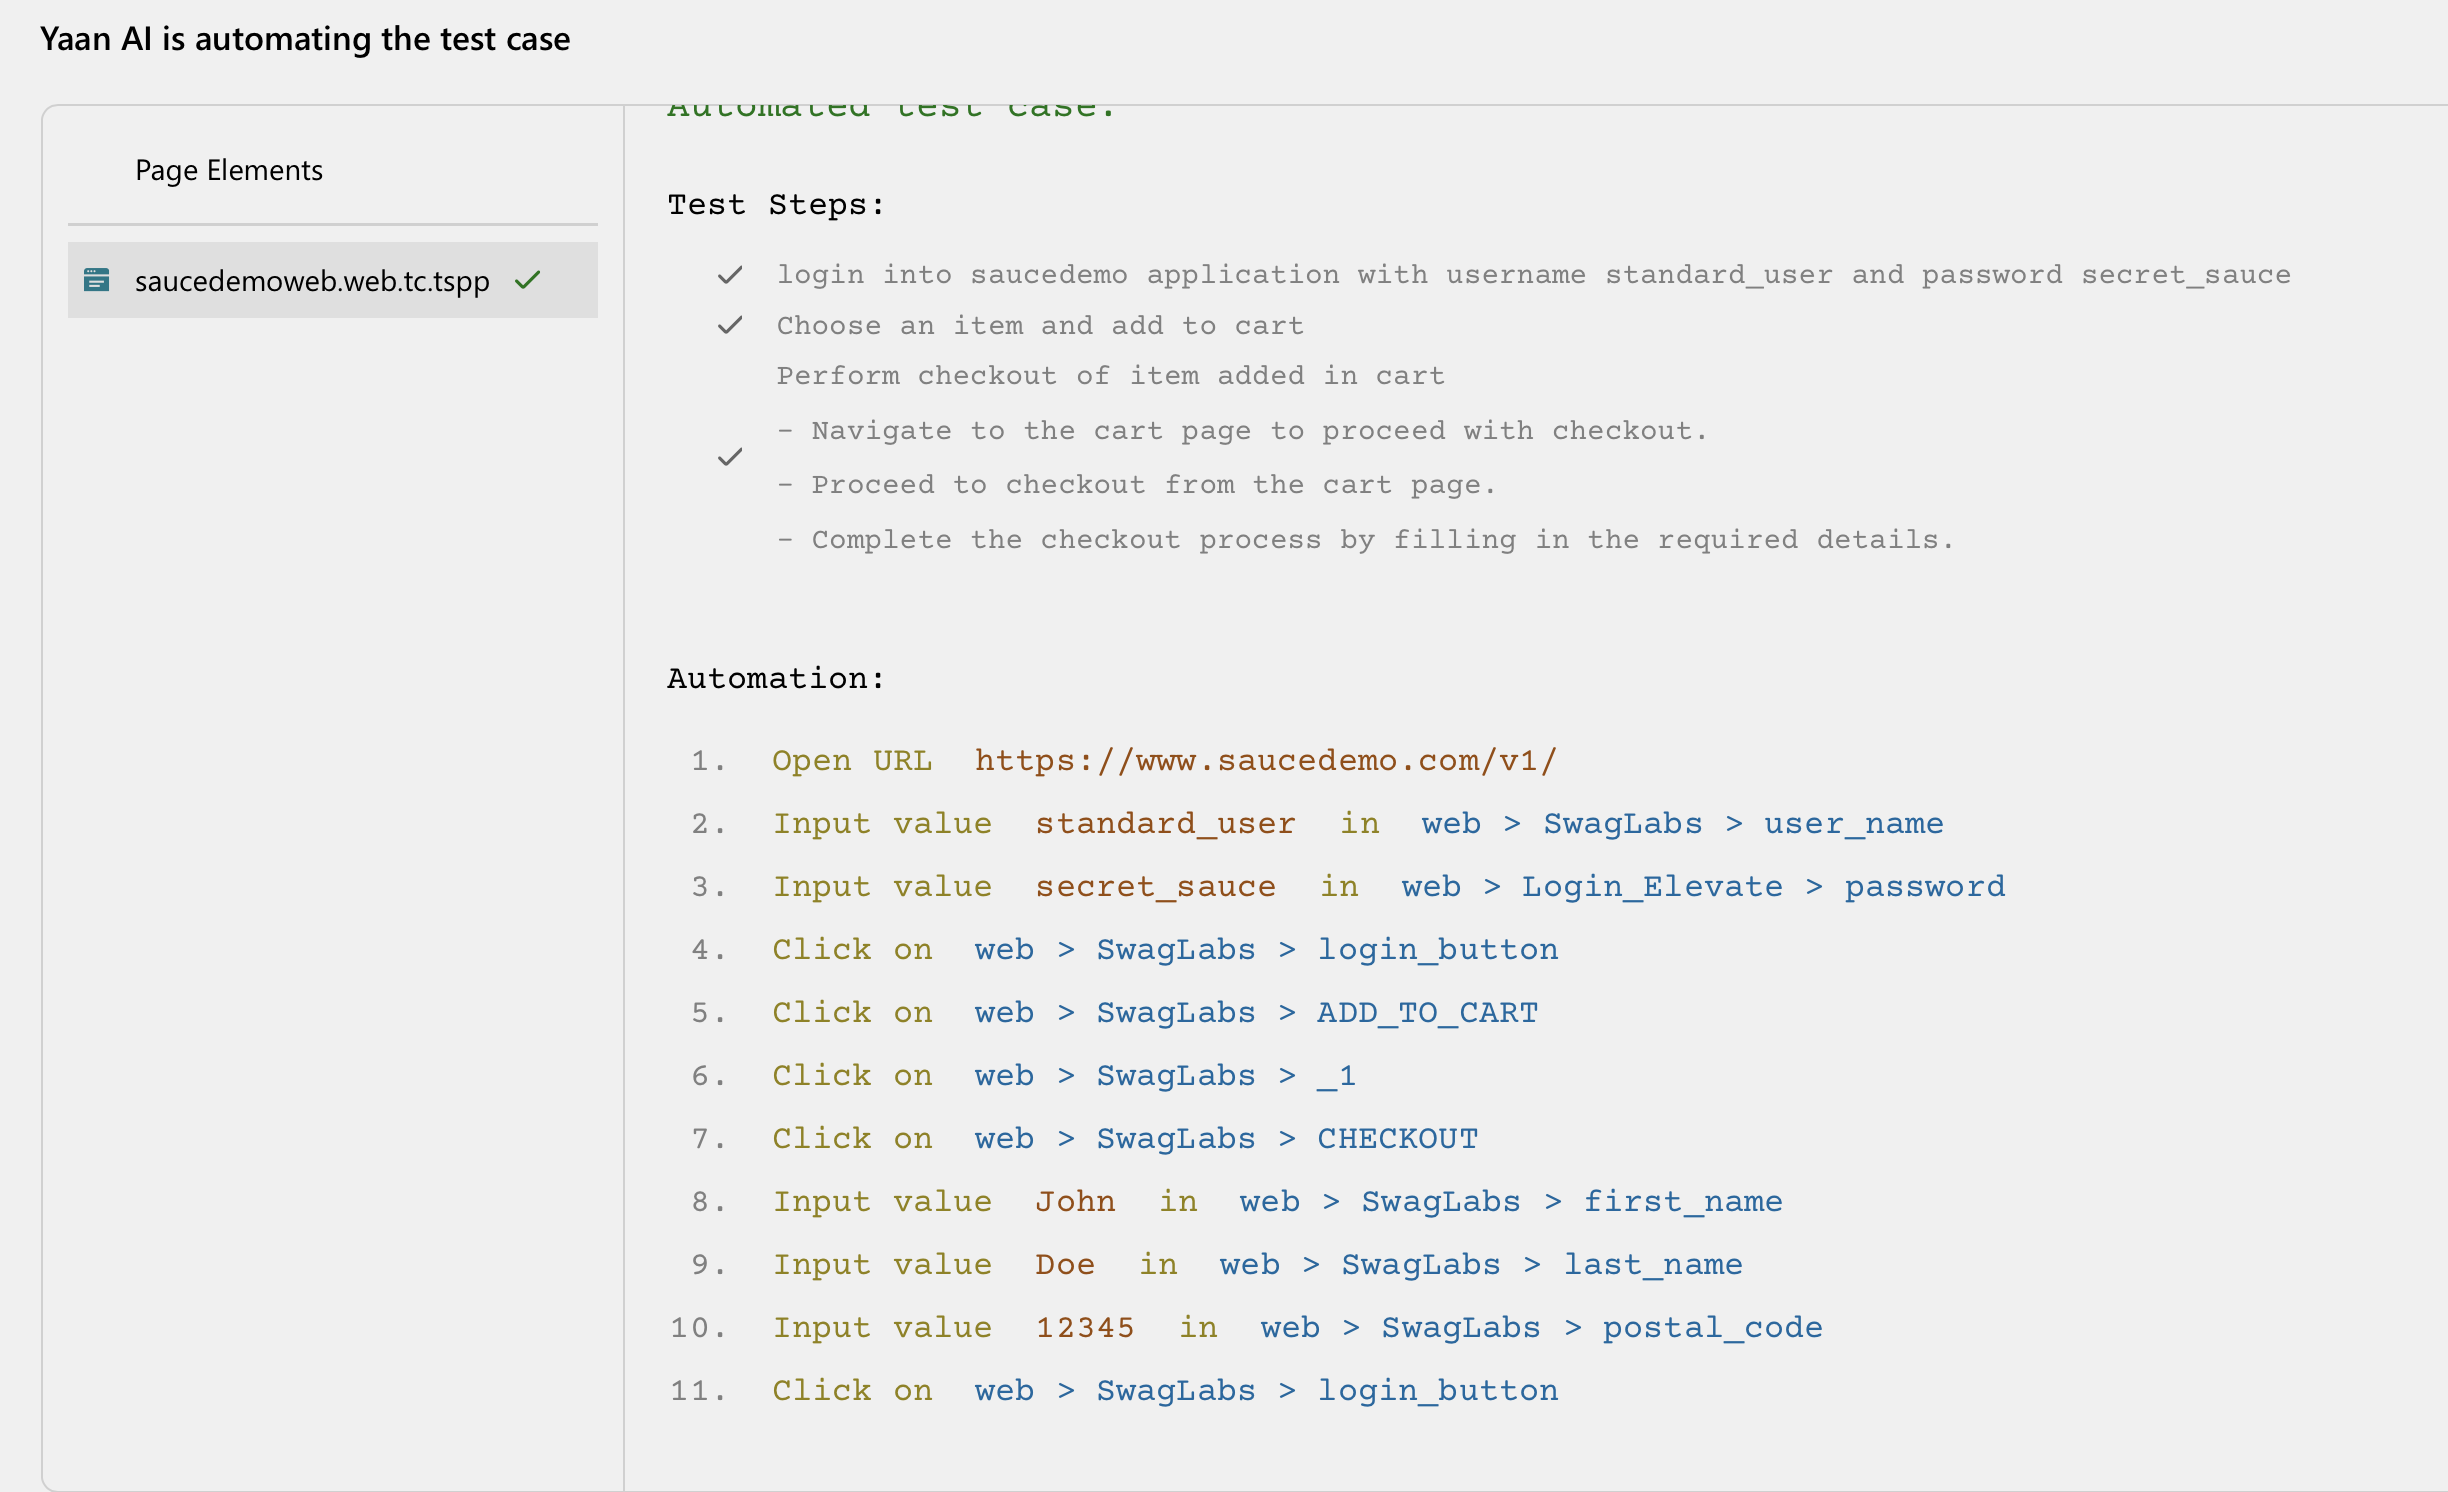Click the Automation heading

776,679
